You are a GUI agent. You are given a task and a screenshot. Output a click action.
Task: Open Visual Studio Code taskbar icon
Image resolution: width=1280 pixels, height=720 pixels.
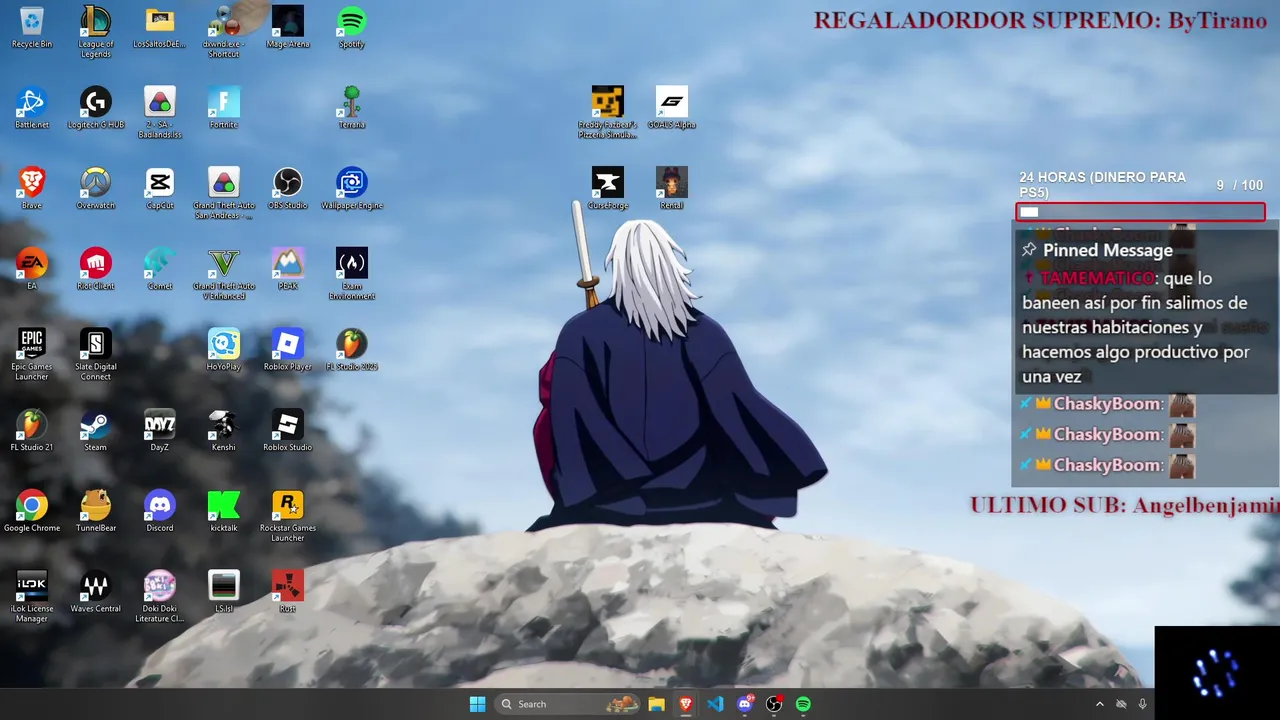click(x=715, y=704)
